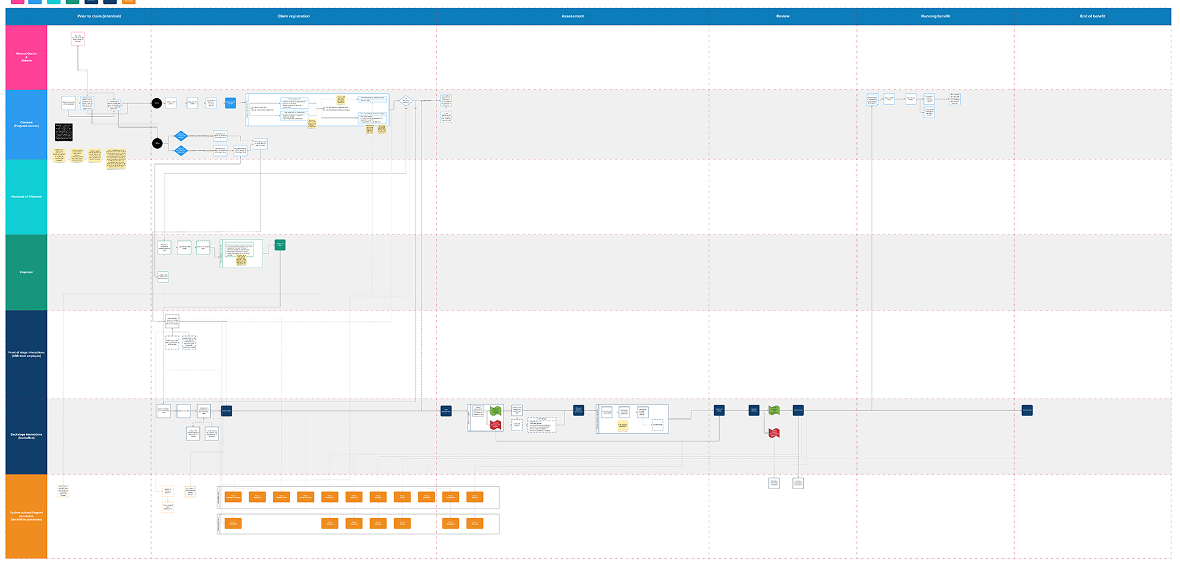Select the pink-outlined box in Medical Doctor lane
This screenshot has width=1180, height=568.
(78, 38)
